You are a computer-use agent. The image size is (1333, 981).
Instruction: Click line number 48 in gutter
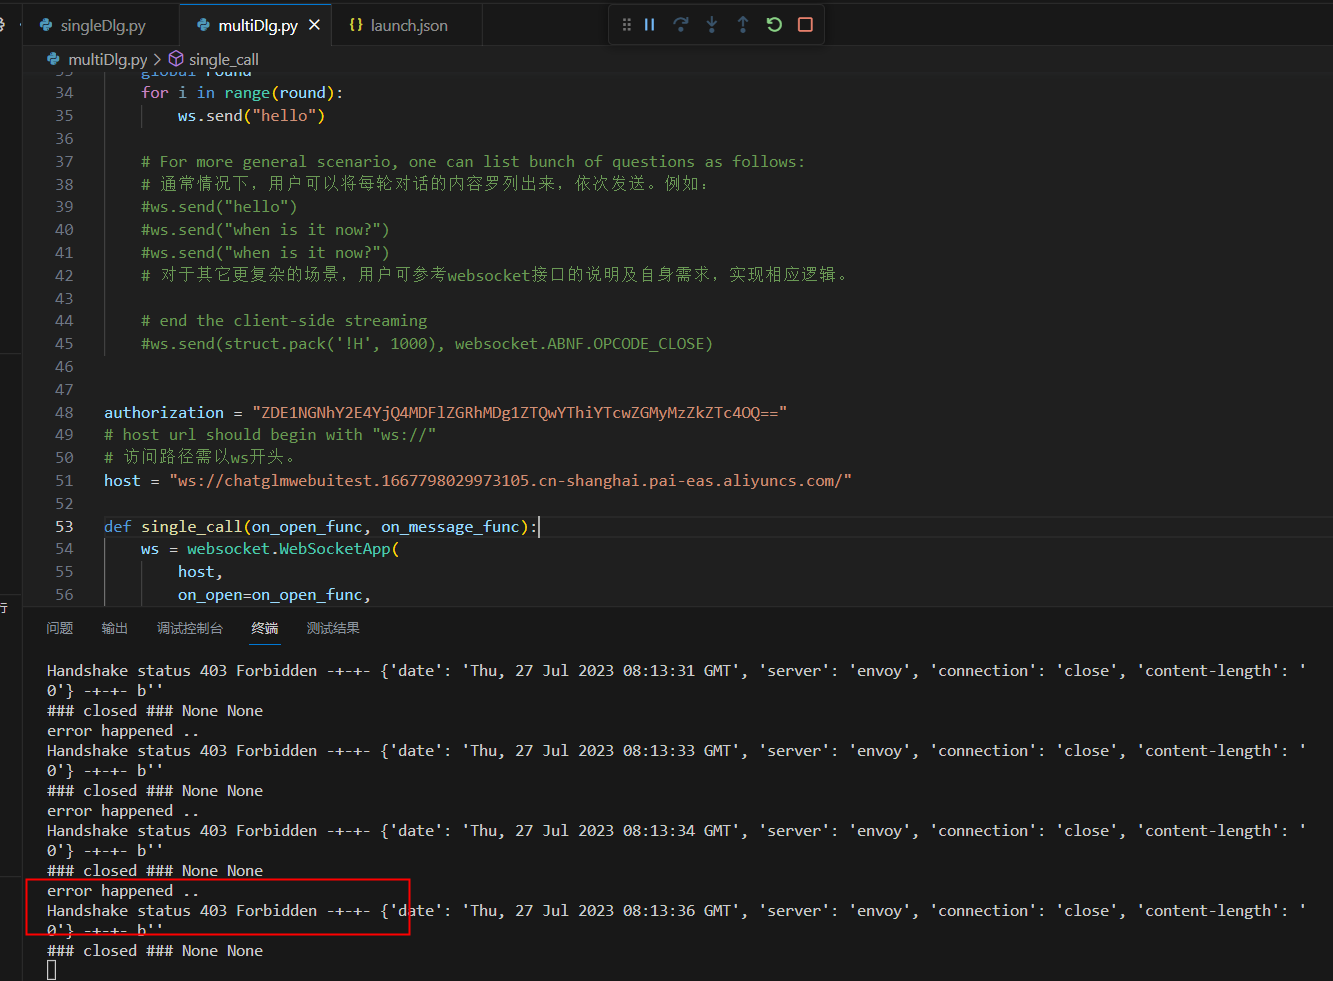(64, 412)
